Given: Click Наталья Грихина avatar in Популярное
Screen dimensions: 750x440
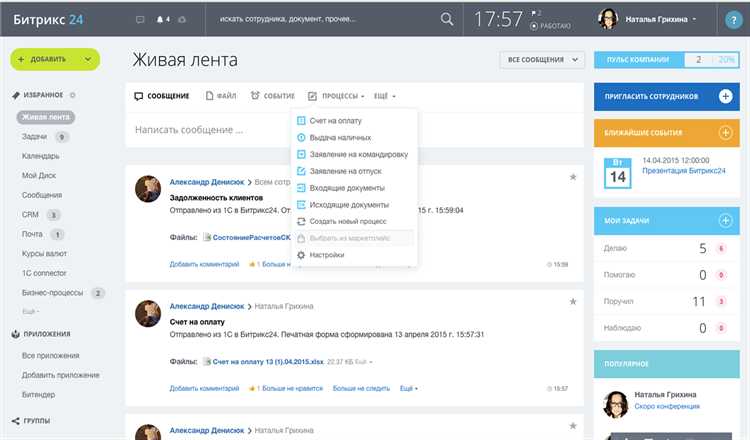Looking at the screenshot, I should coord(616,405).
